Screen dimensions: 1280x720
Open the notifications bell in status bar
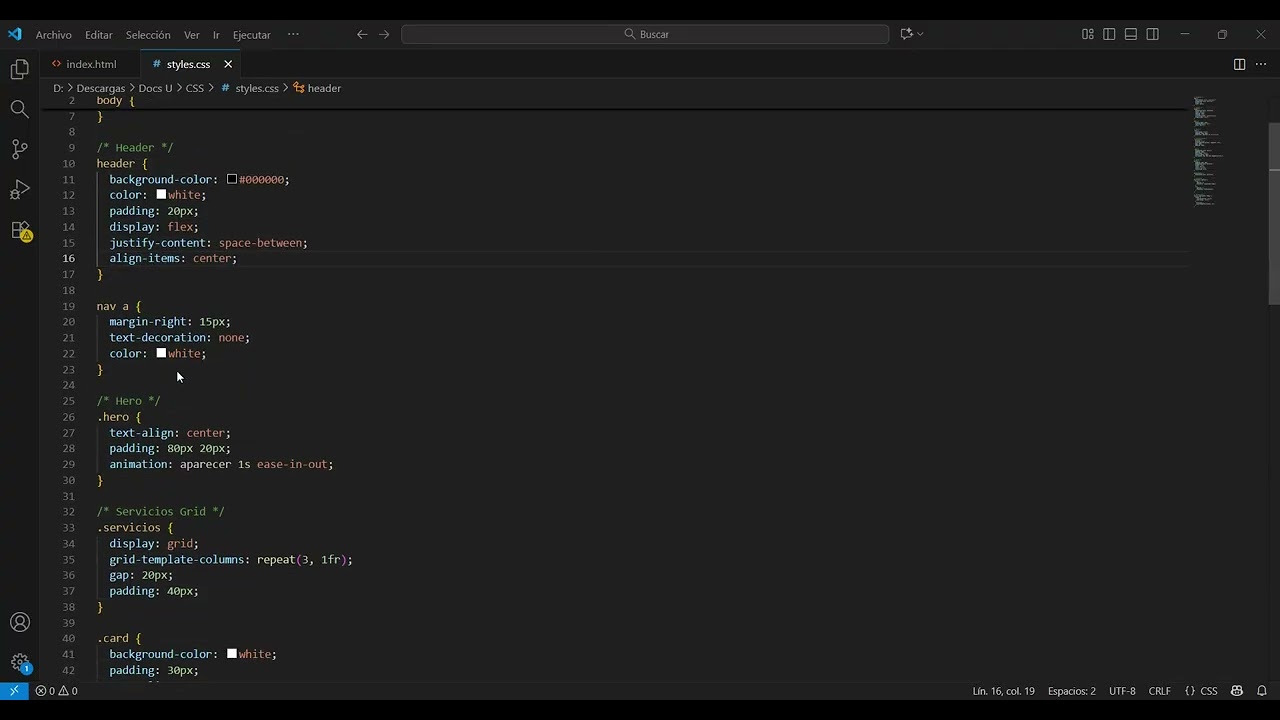(x=1262, y=691)
